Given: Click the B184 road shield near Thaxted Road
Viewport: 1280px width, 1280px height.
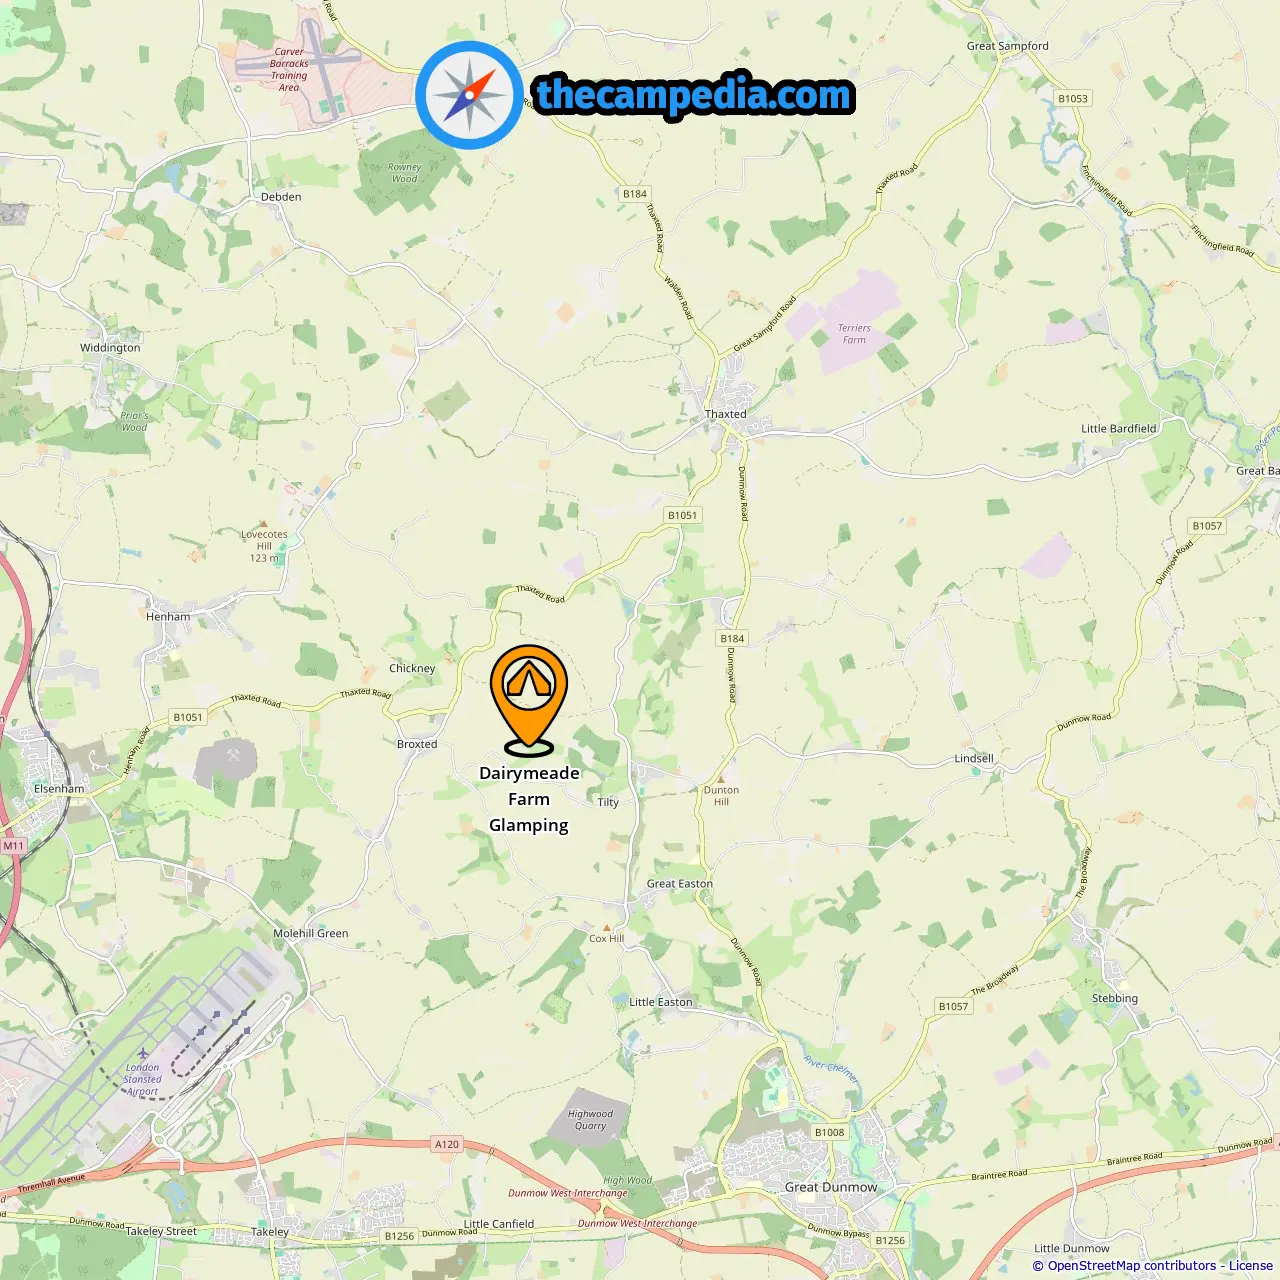Looking at the screenshot, I should coord(635,194).
